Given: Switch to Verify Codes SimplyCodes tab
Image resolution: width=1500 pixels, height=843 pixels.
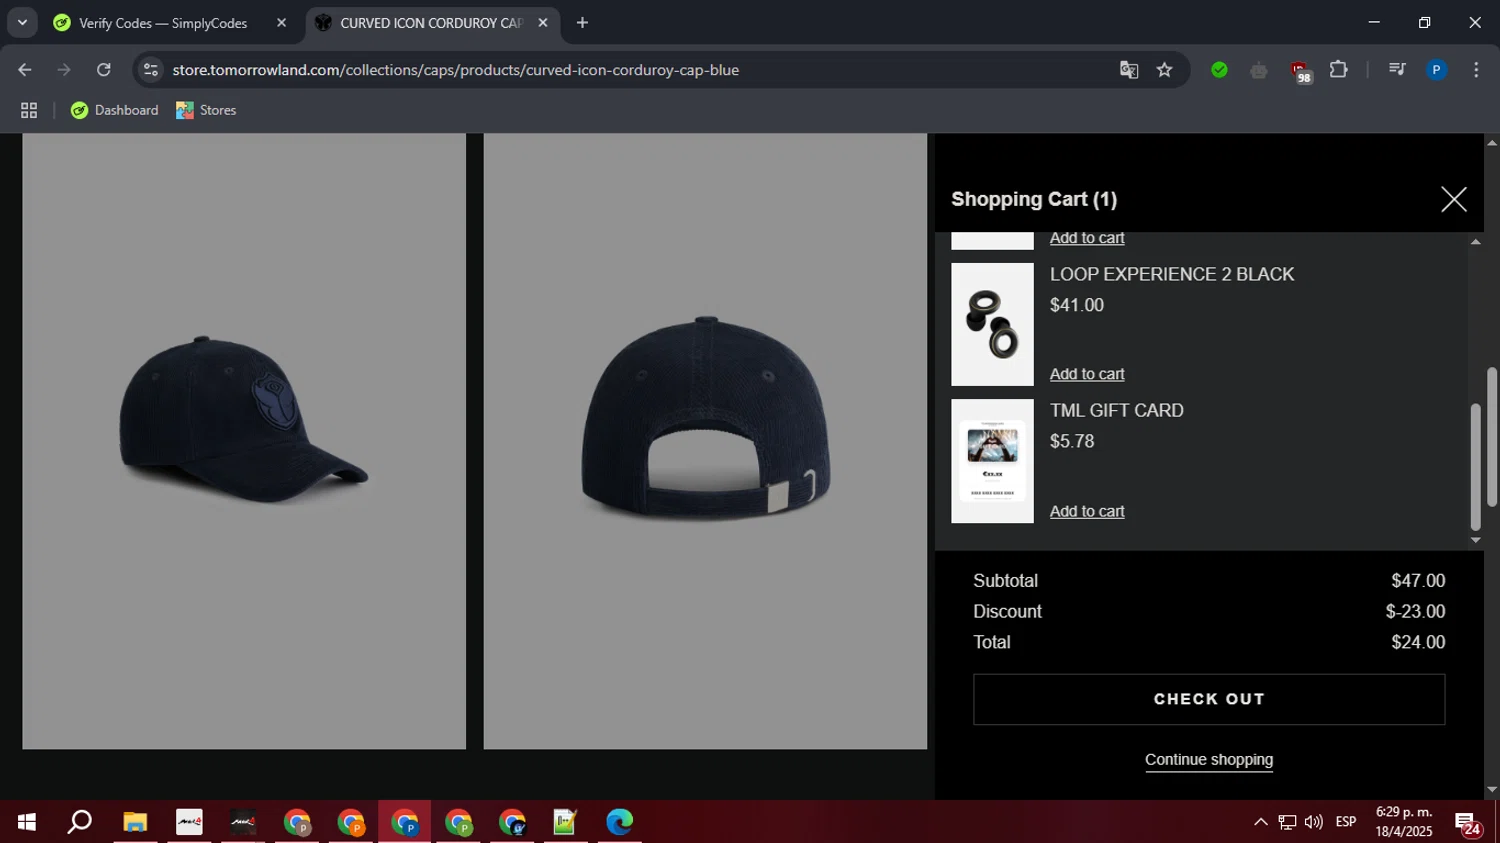Looking at the screenshot, I should click(x=163, y=23).
